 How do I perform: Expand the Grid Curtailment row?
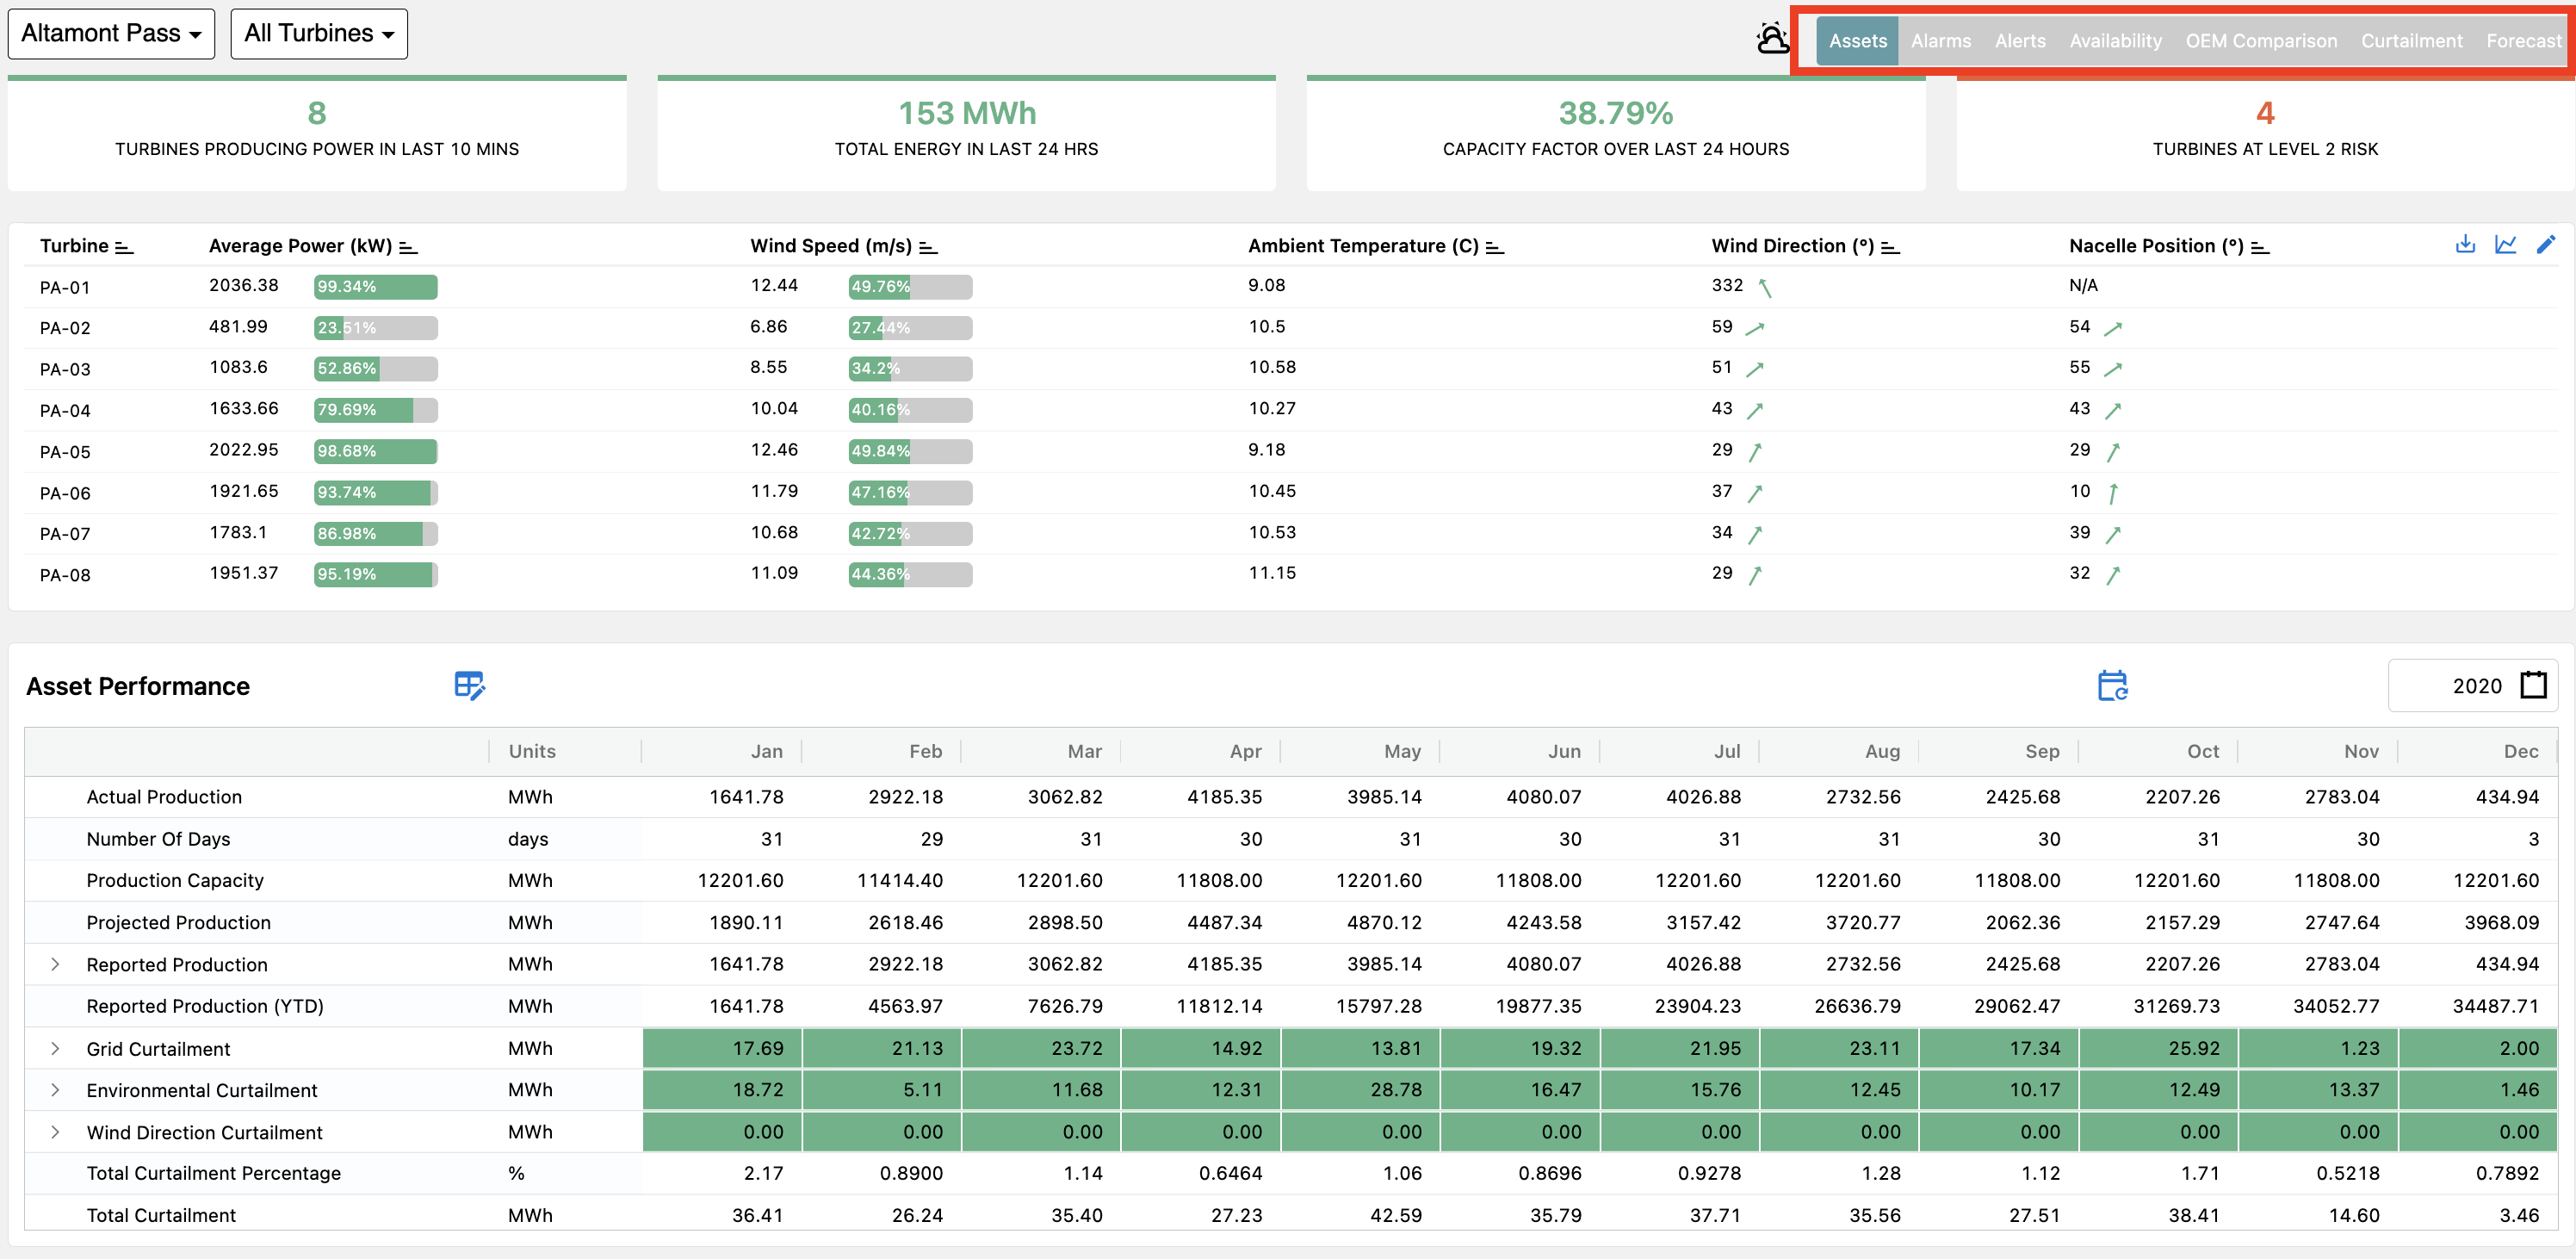[55, 1048]
